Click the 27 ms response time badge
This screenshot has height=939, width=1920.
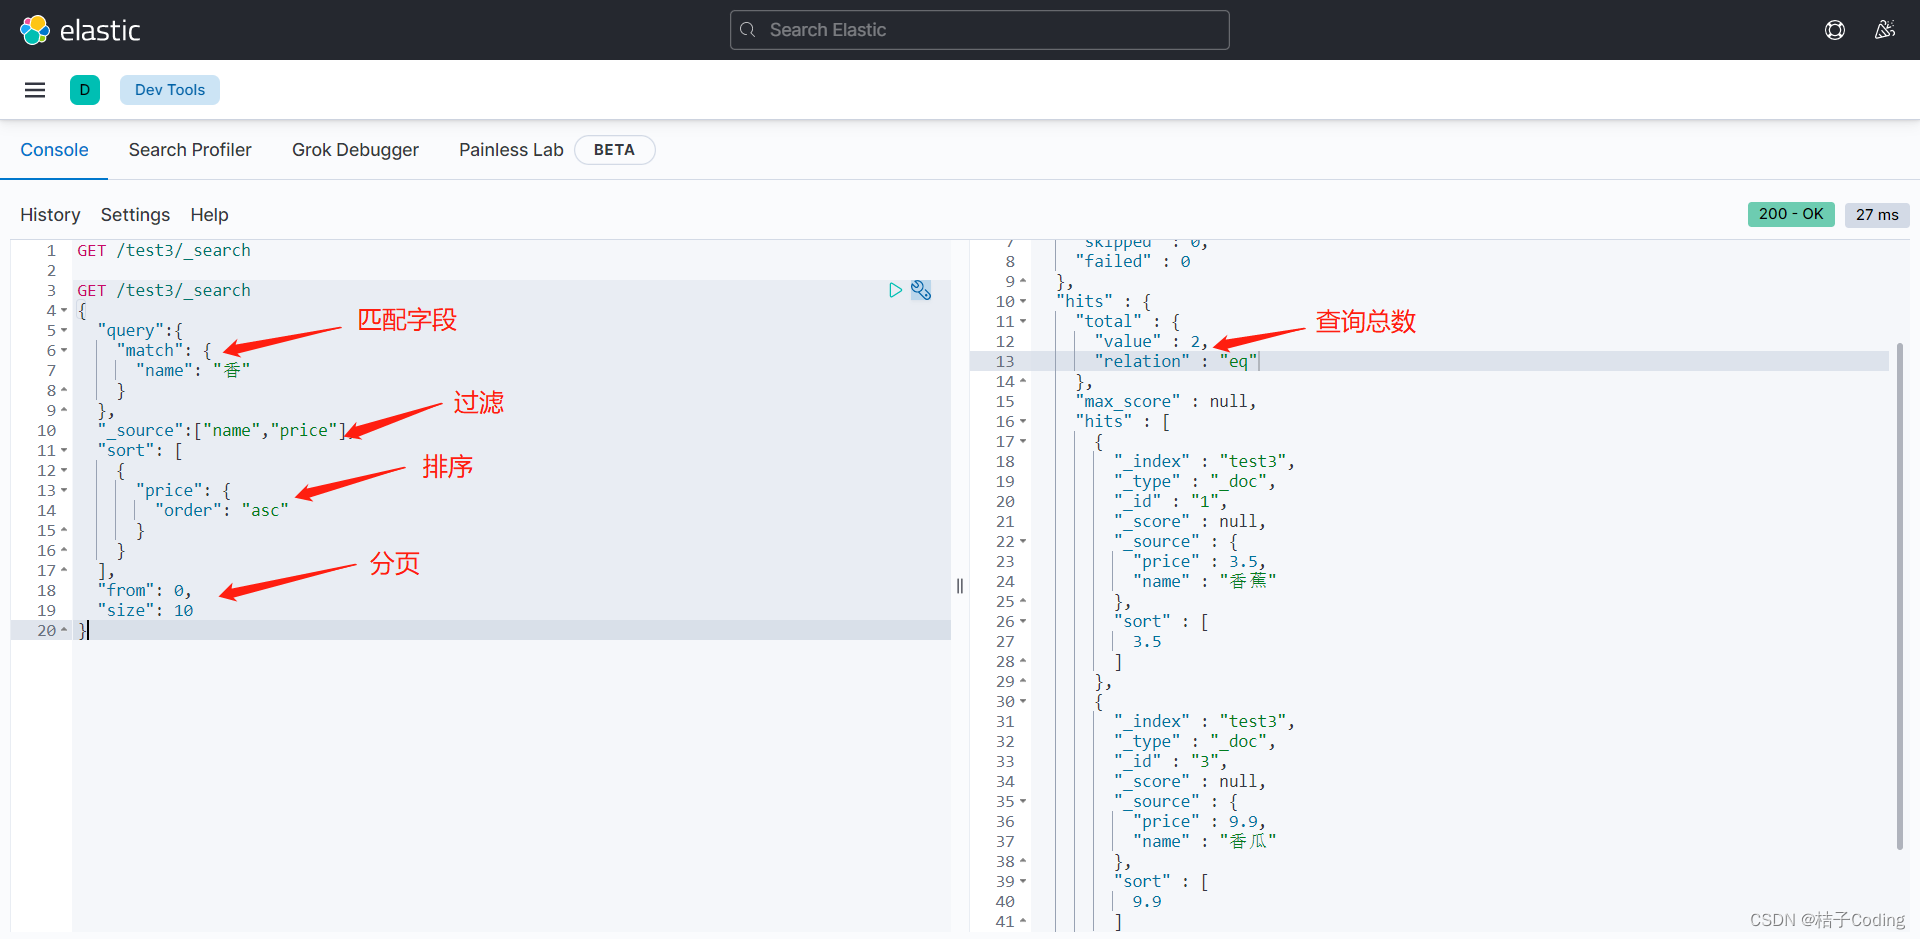pos(1877,214)
